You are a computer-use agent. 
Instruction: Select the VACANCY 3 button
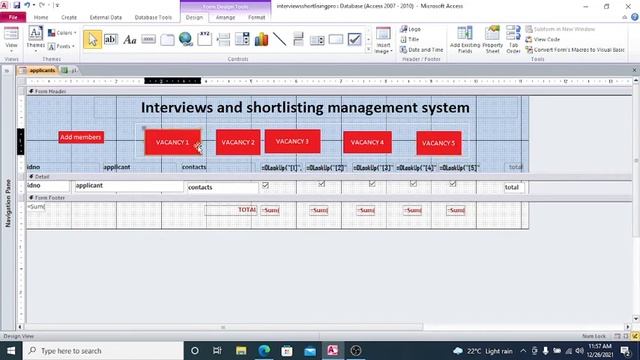click(x=293, y=141)
